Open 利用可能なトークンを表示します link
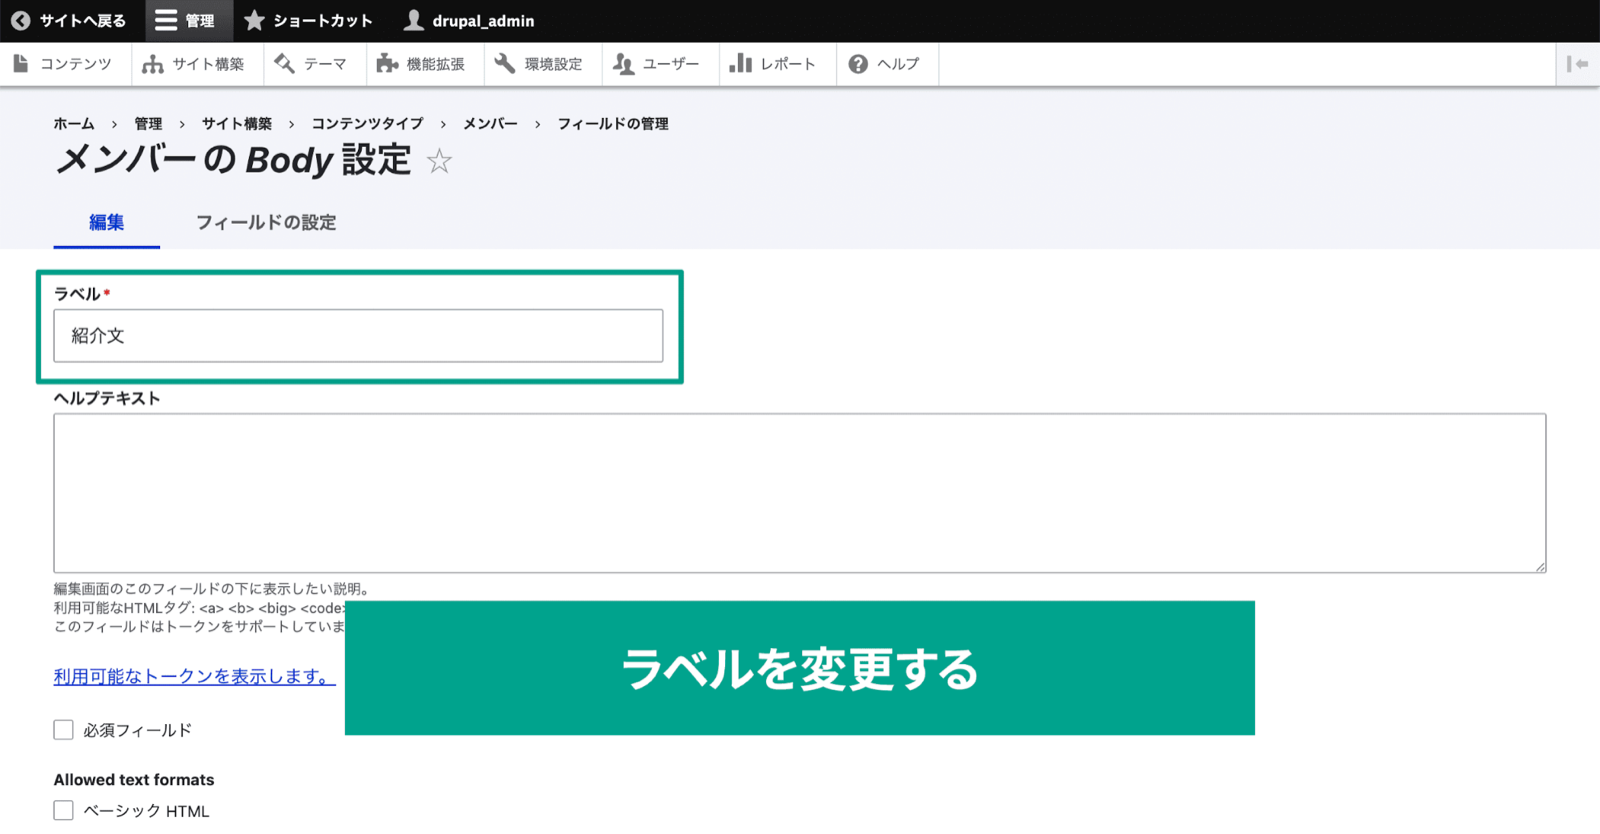The width and height of the screenshot is (1600, 834). [194, 677]
